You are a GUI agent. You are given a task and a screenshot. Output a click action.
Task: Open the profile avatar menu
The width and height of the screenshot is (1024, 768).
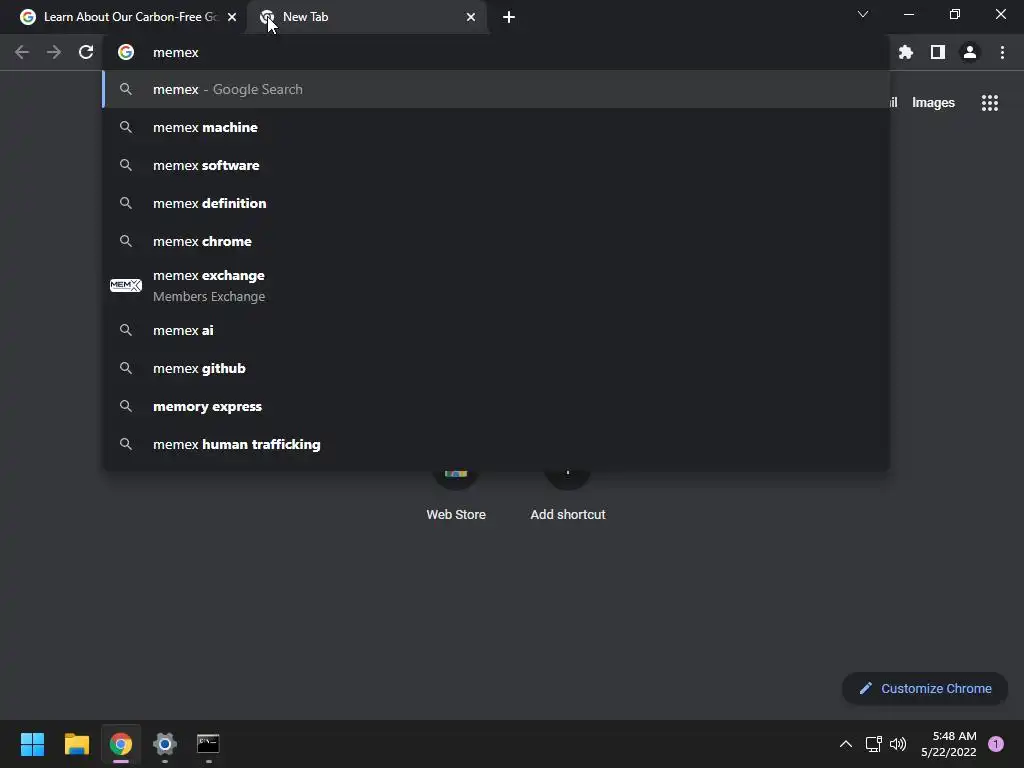[x=970, y=52]
